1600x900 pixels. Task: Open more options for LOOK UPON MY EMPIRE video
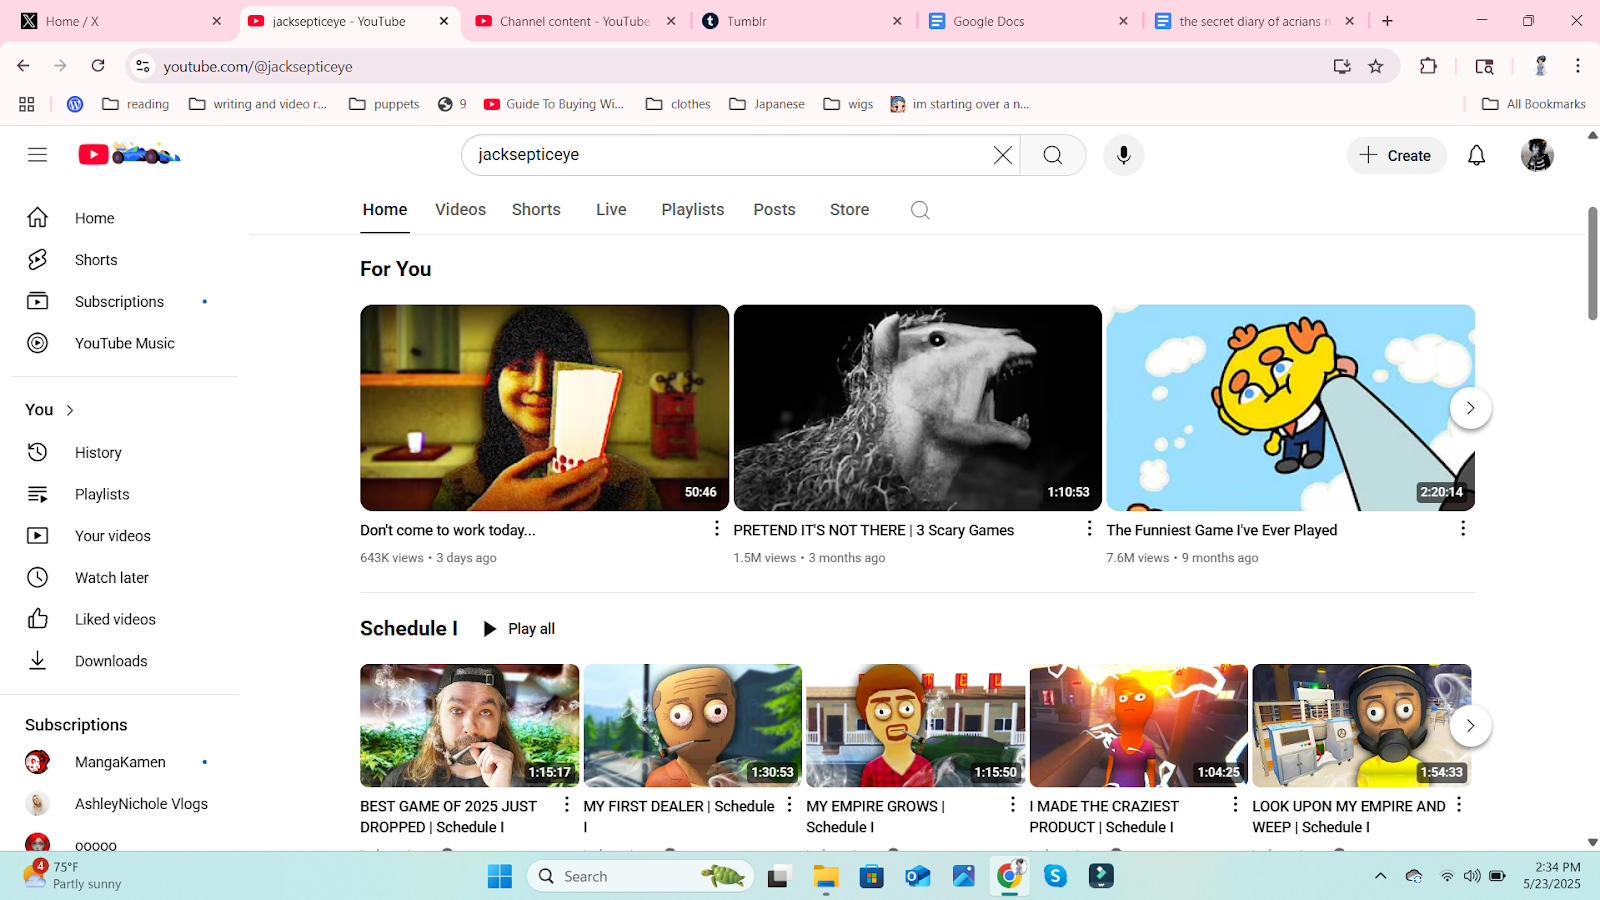tap(1458, 804)
